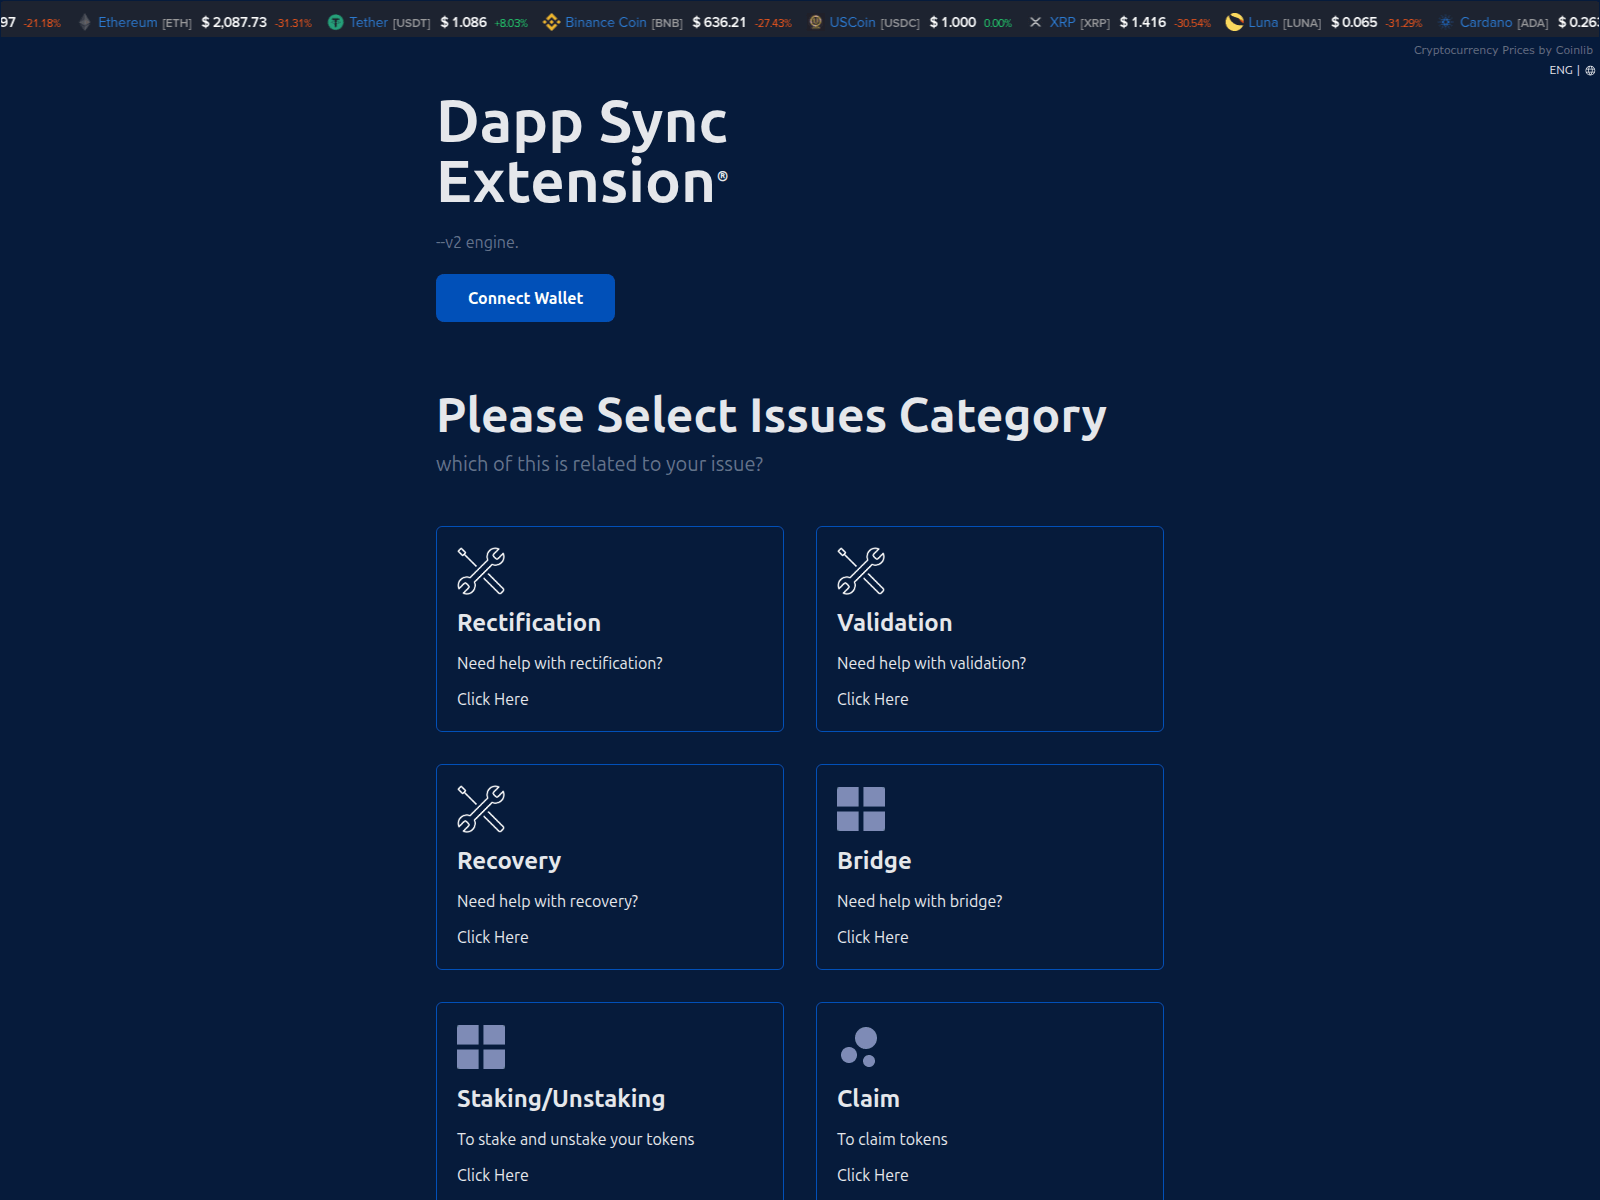Click the Binance Coin diamond icon
Screen dimensions: 1600x1200
click(x=553, y=21)
